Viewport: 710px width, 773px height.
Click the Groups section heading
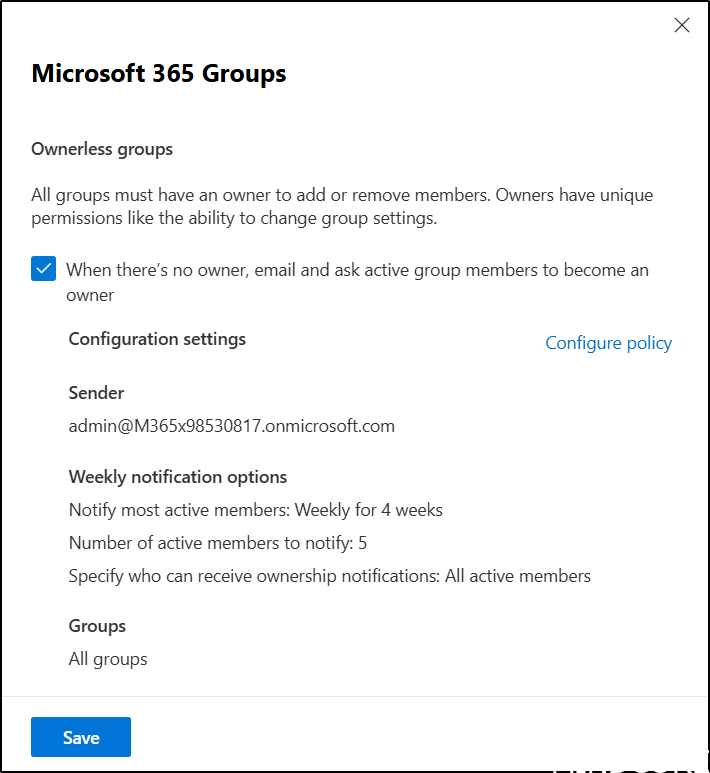point(97,626)
